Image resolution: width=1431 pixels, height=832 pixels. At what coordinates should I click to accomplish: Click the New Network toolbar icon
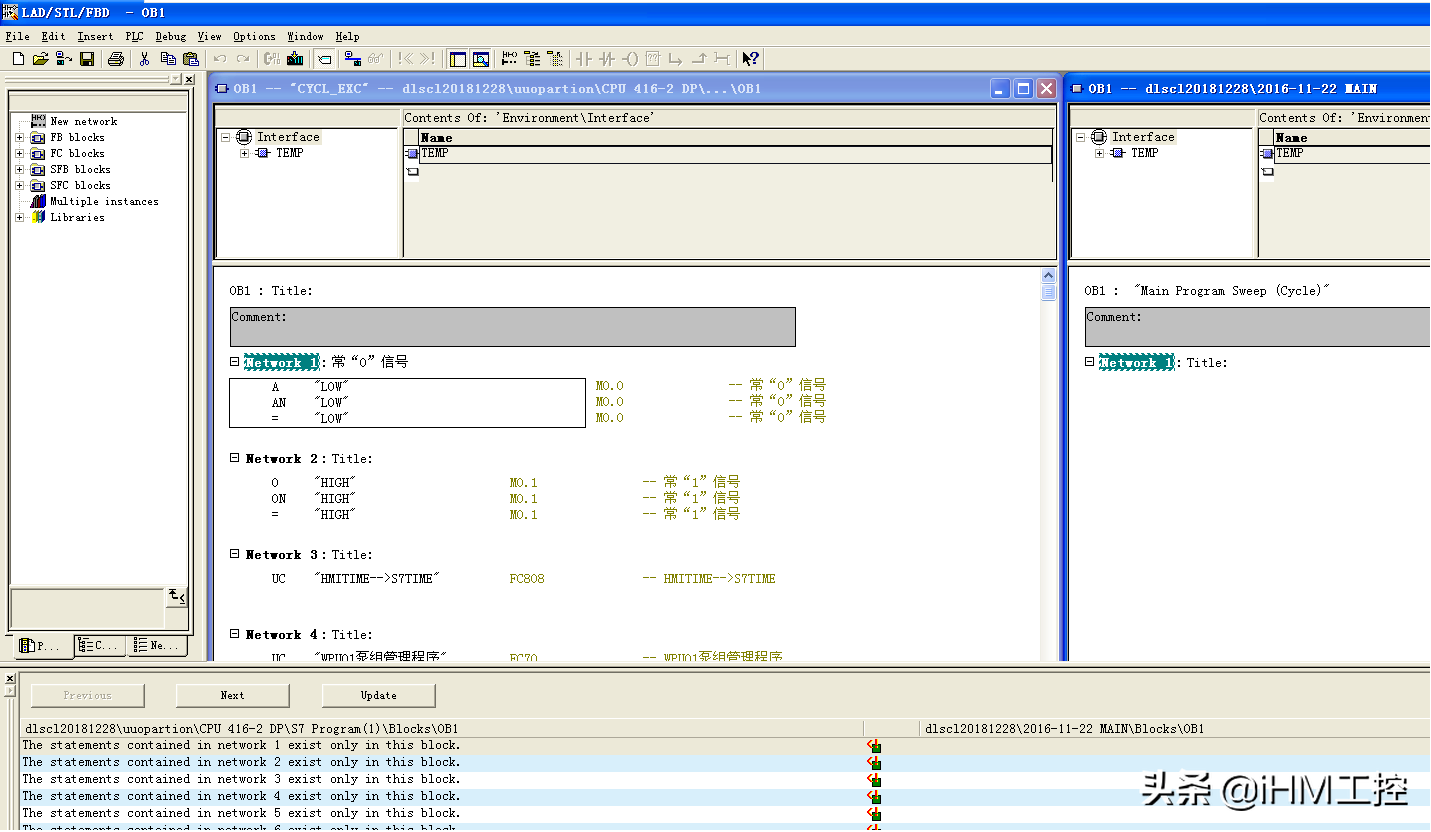(x=509, y=59)
